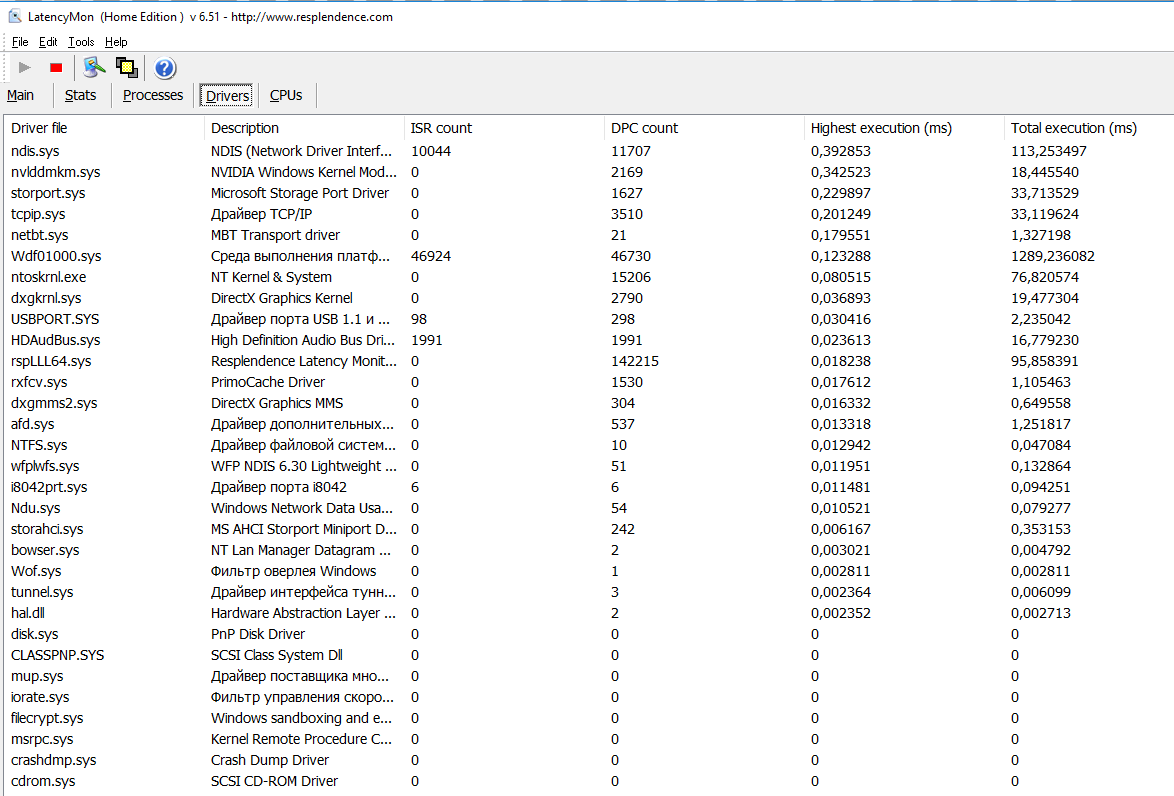Image resolution: width=1174 pixels, height=796 pixels.
Task: Click total execution value 1289,236082
Action: [x=1053, y=256]
